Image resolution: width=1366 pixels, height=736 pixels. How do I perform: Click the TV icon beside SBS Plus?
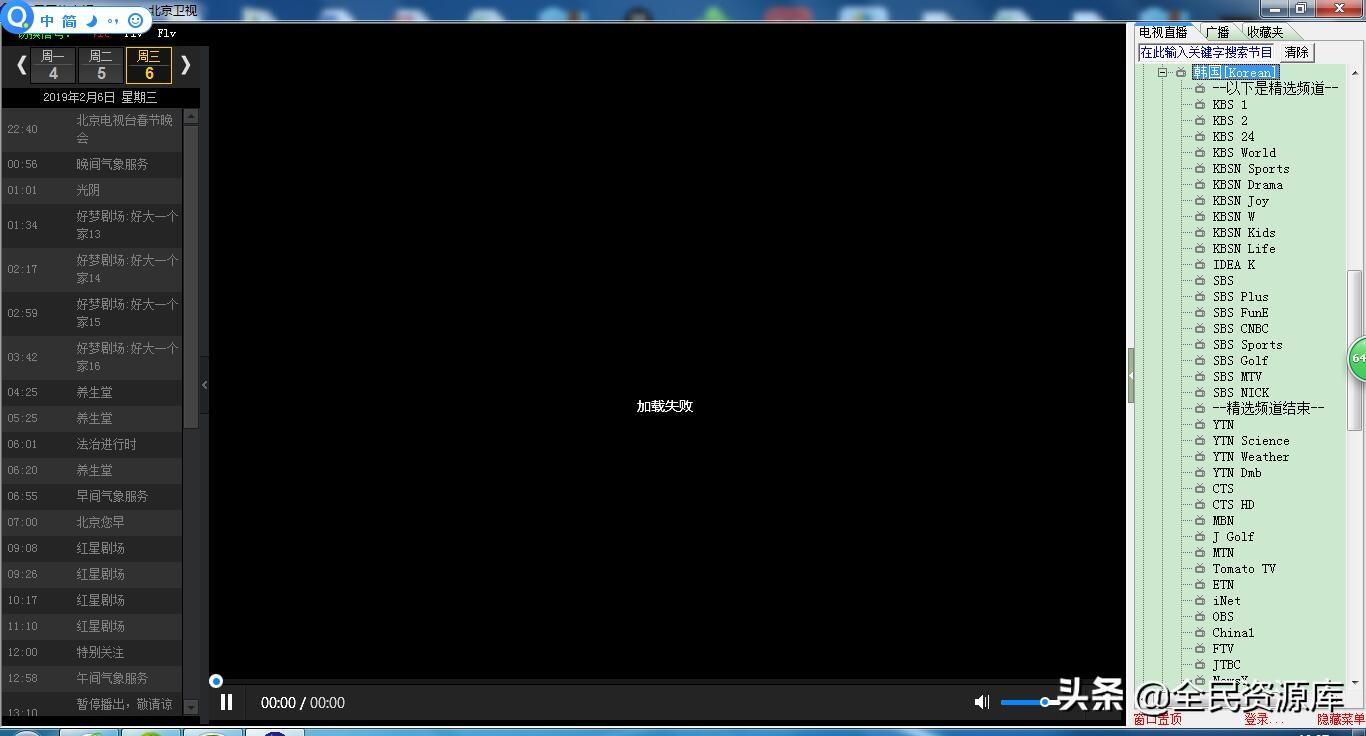coord(1200,297)
